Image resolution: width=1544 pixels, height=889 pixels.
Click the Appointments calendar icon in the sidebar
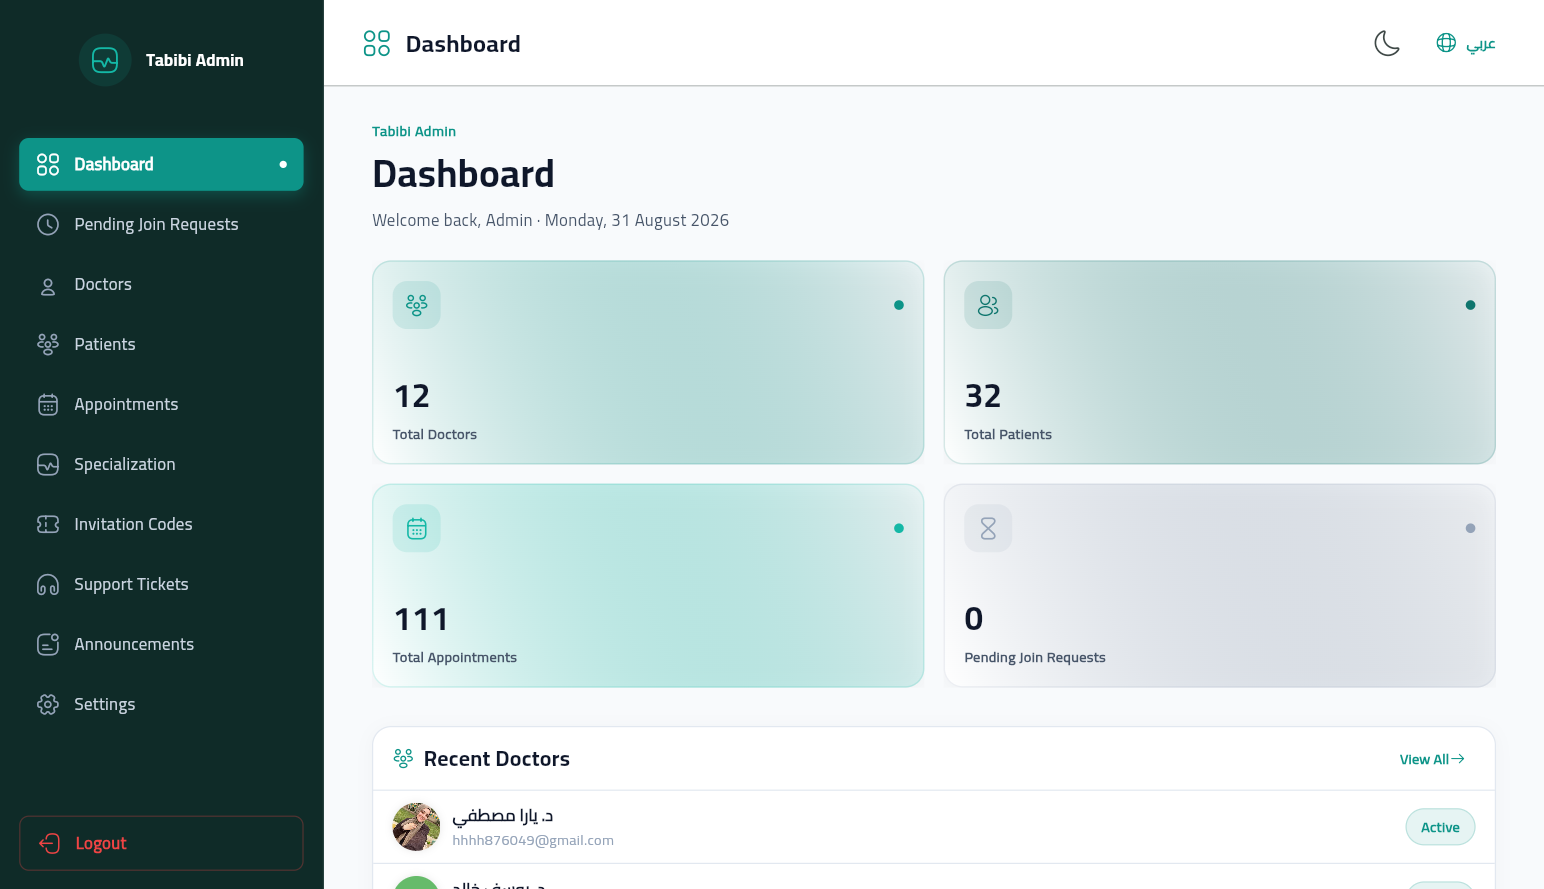click(x=48, y=404)
